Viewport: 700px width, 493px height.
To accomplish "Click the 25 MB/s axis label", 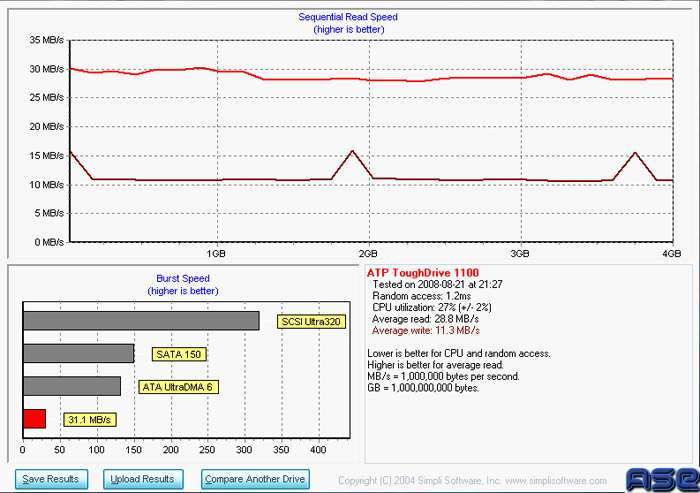I will click(x=47, y=97).
